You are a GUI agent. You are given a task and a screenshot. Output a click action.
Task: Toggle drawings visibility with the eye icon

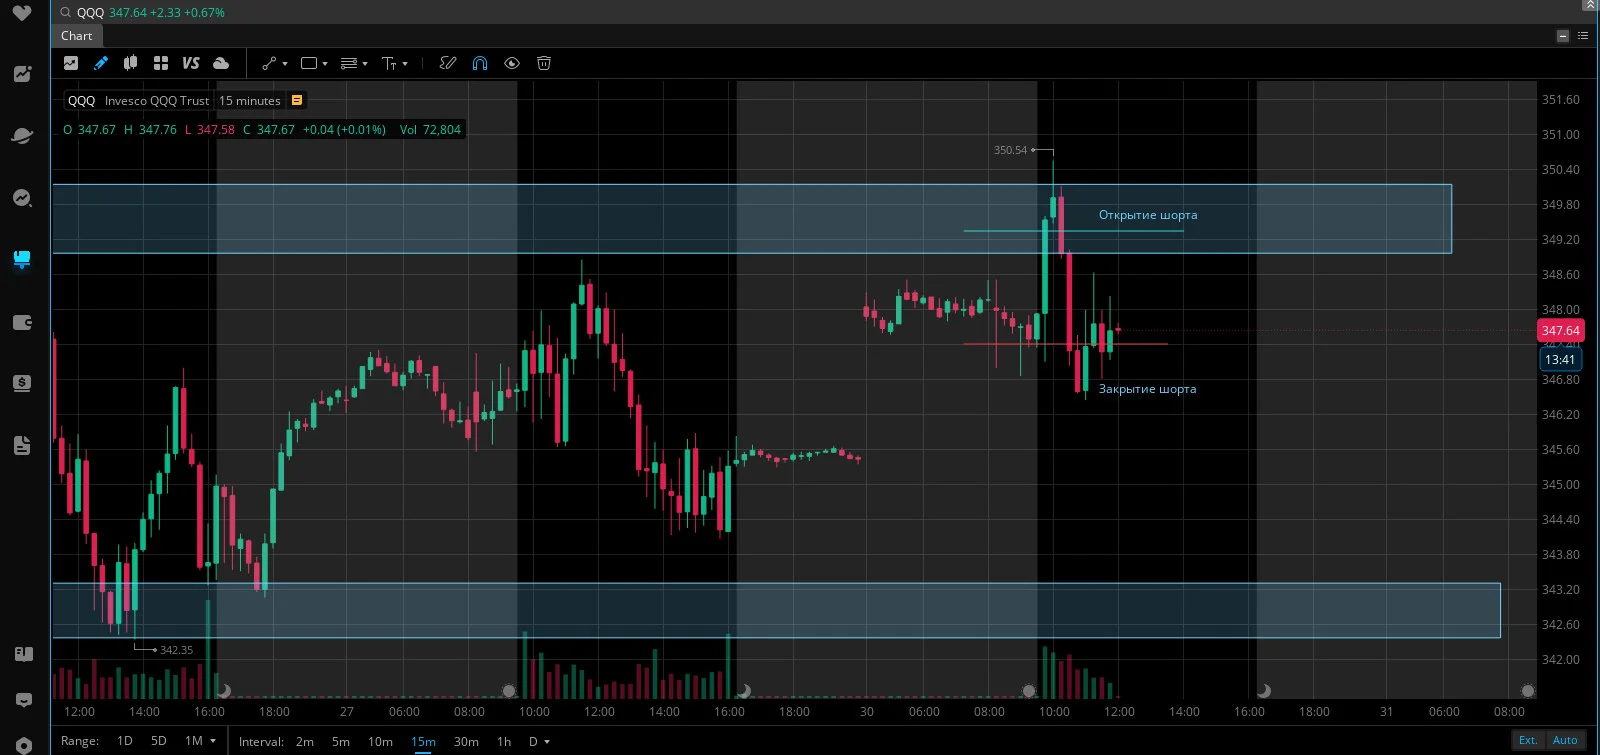(512, 63)
